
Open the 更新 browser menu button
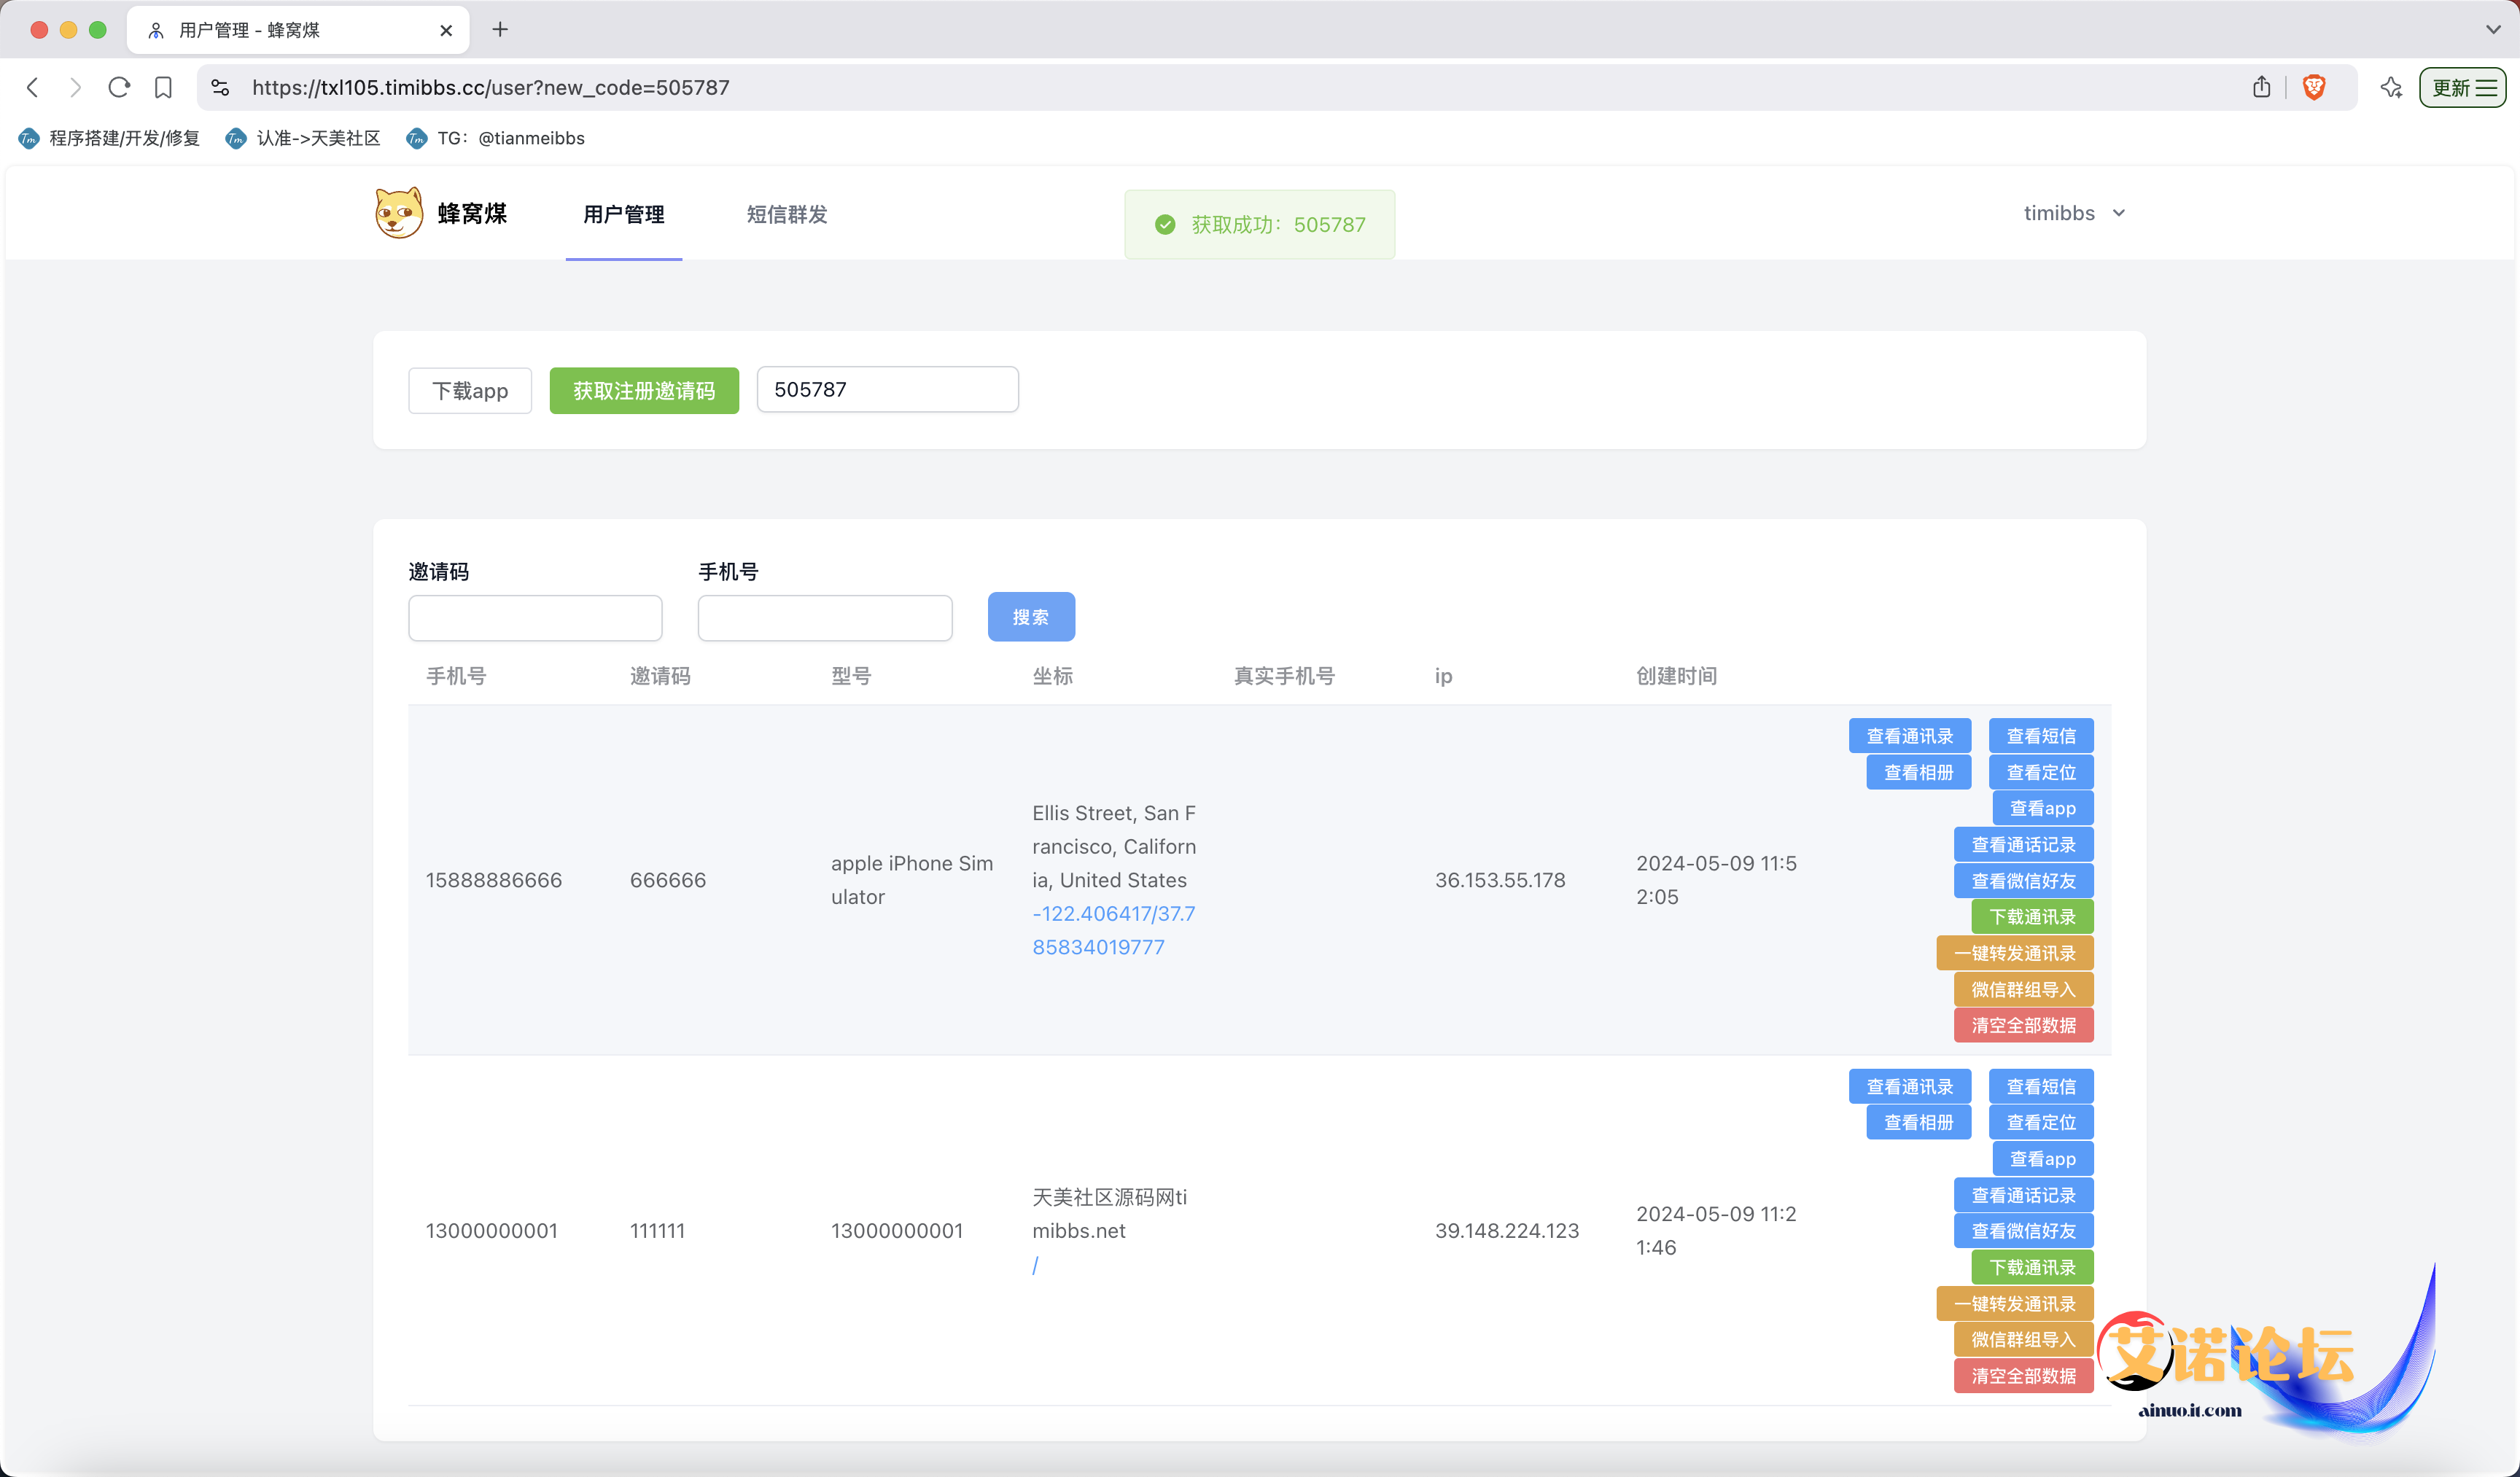pos(2462,88)
